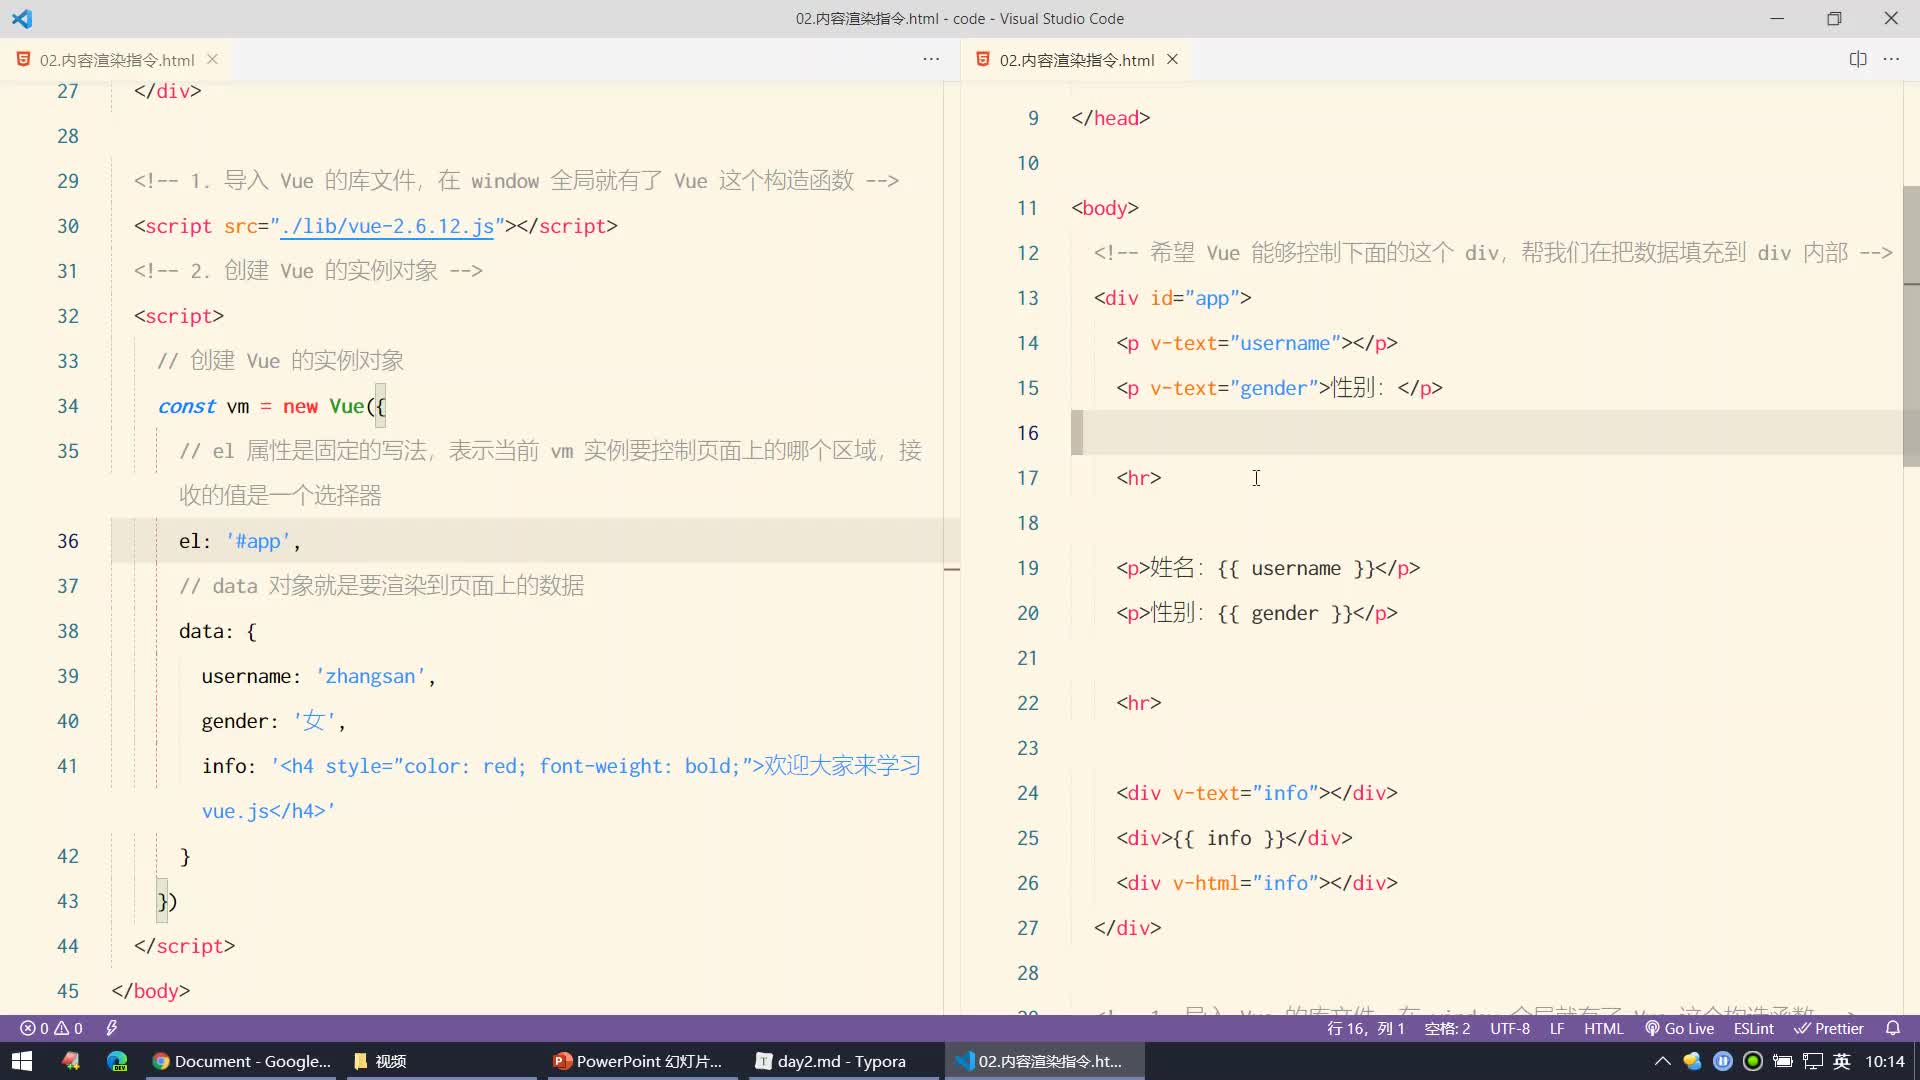
Task: Switch input method 英 in tray
Action: [1842, 1061]
